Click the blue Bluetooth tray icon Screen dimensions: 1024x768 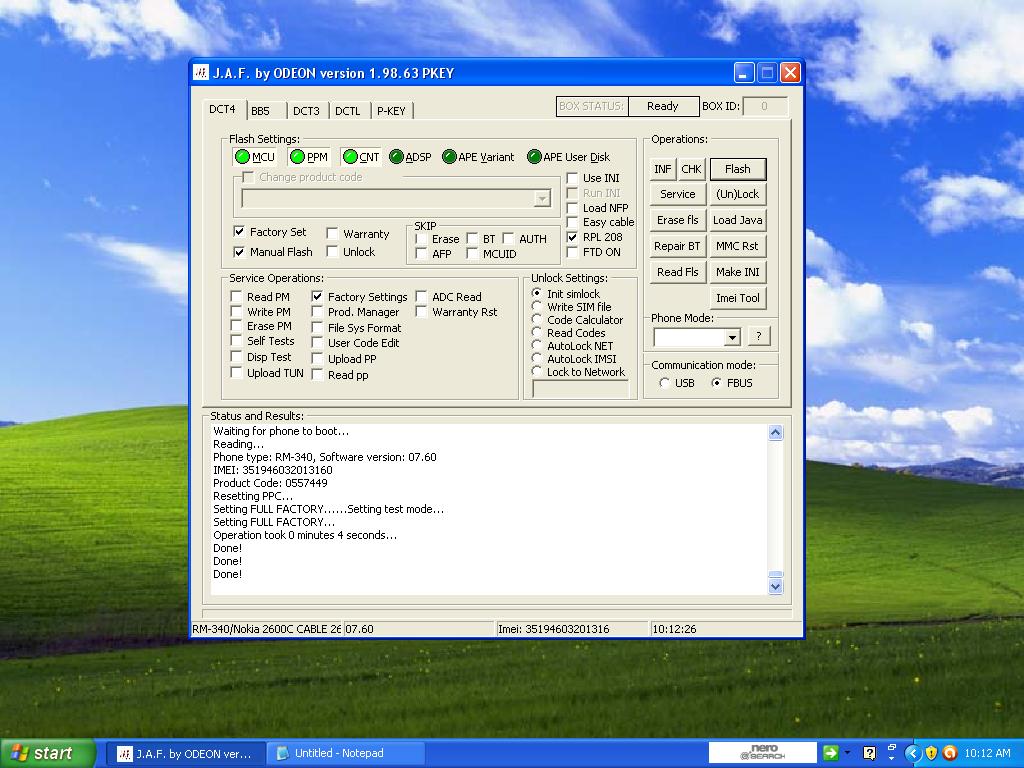913,753
